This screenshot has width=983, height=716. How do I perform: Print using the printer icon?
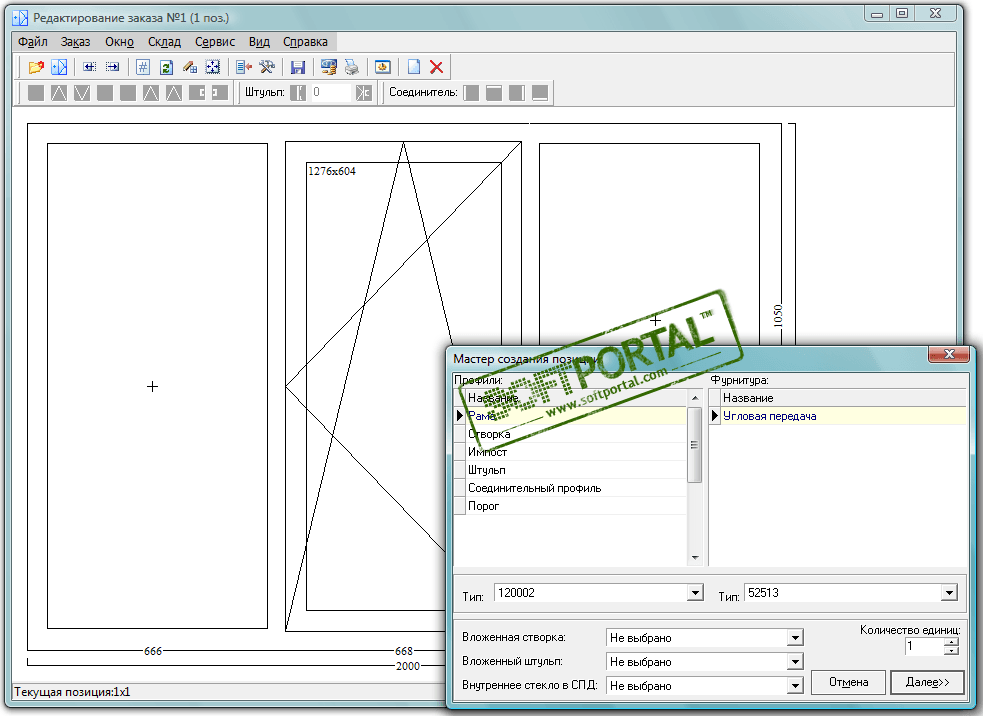[352, 67]
